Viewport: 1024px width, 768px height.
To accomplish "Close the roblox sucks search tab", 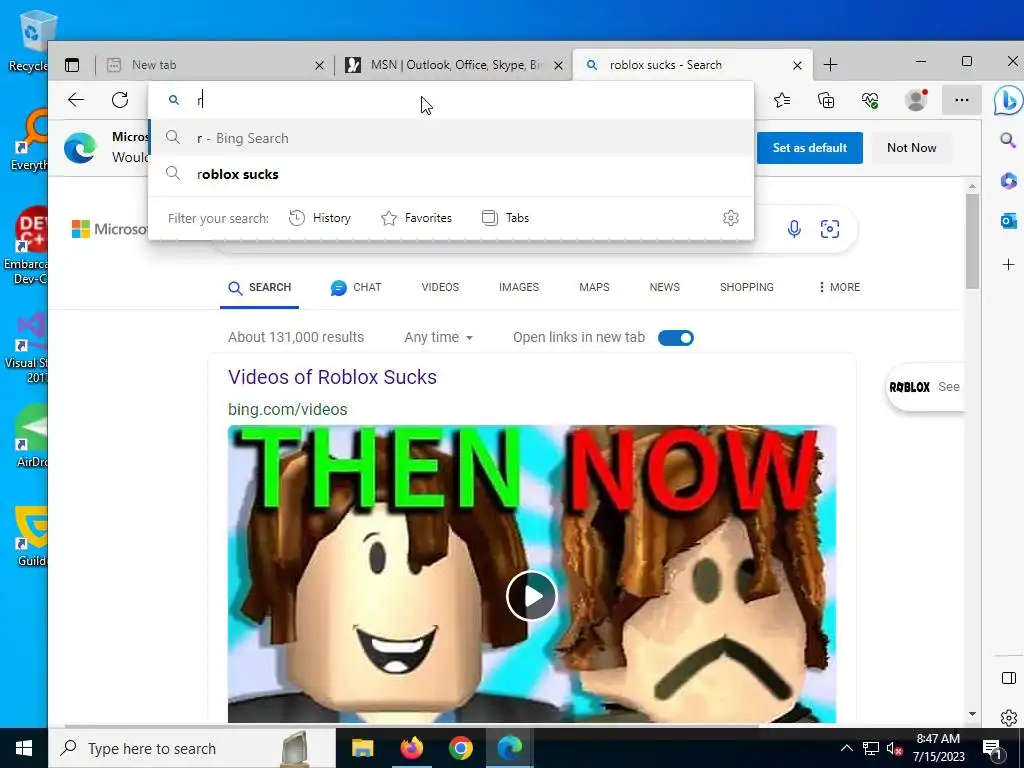I will (x=797, y=65).
